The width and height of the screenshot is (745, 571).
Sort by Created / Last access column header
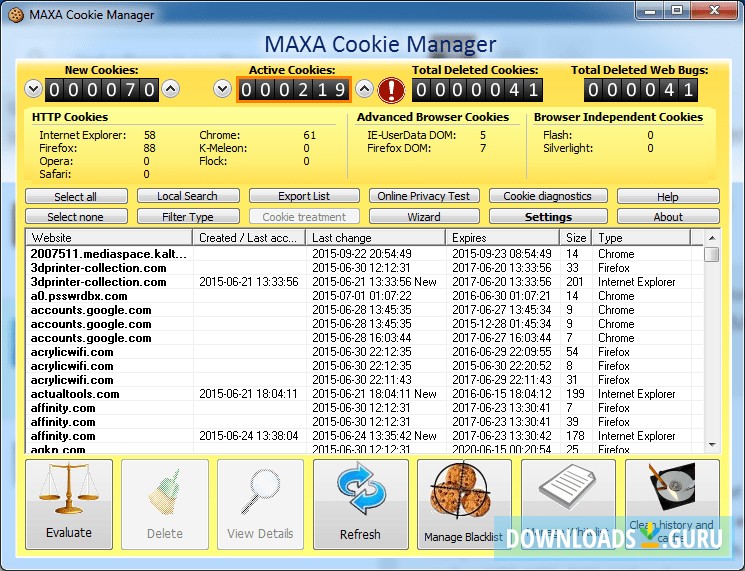(249, 238)
